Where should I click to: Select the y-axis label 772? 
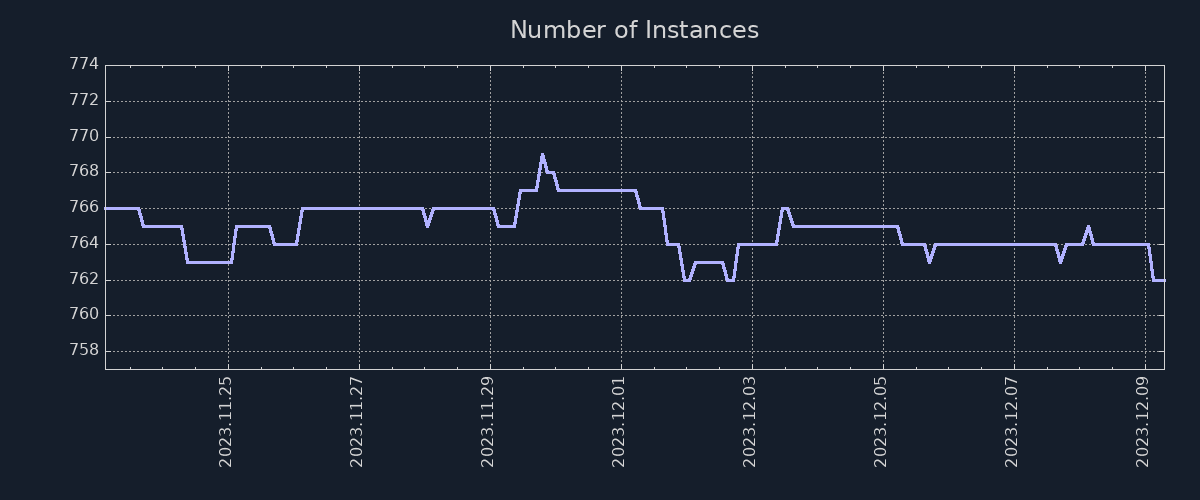[84, 100]
